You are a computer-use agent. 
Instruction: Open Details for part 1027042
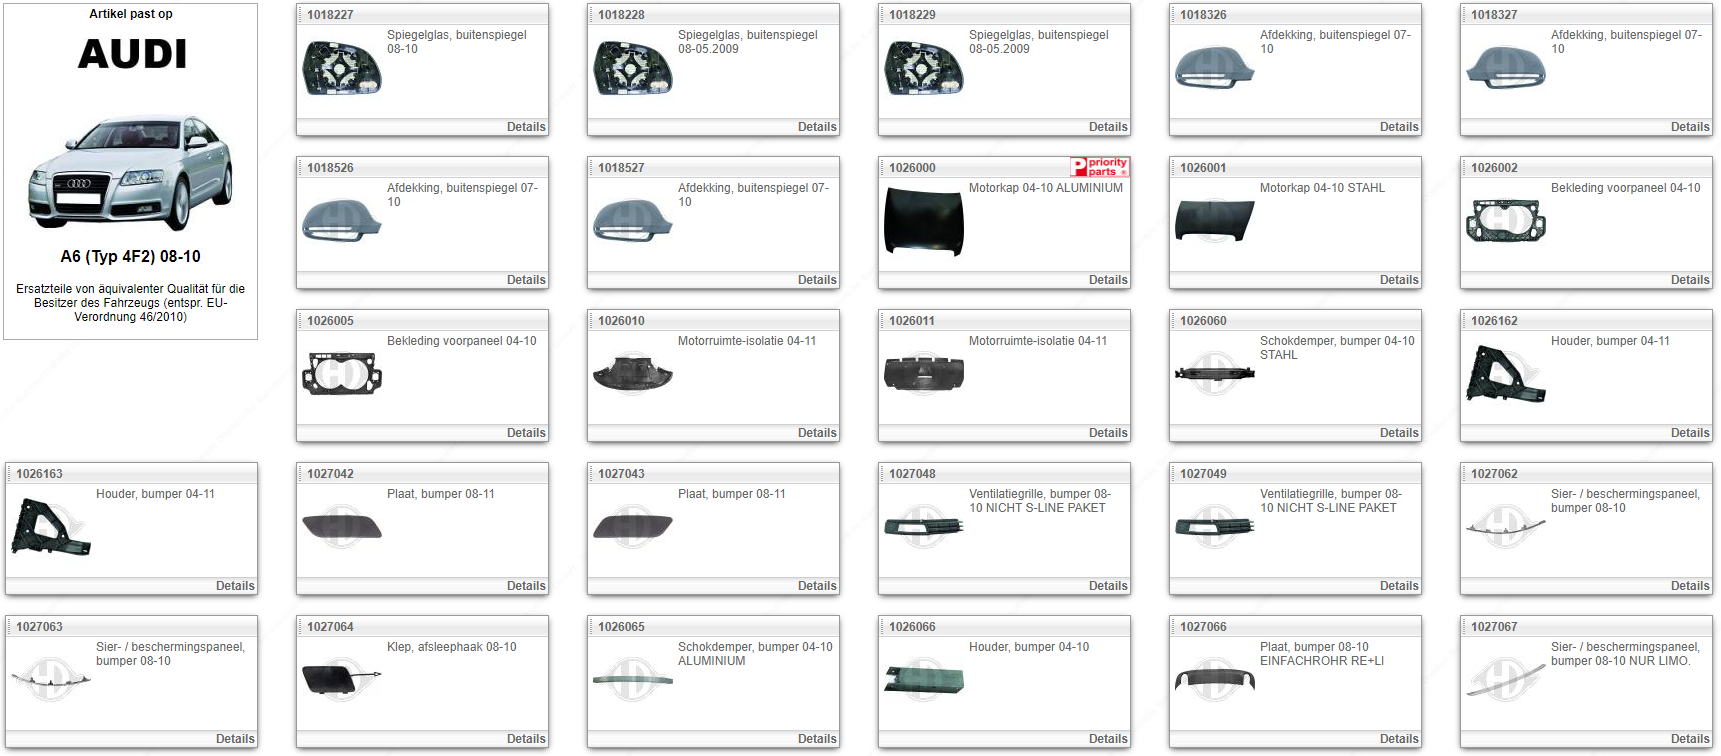pos(526,586)
